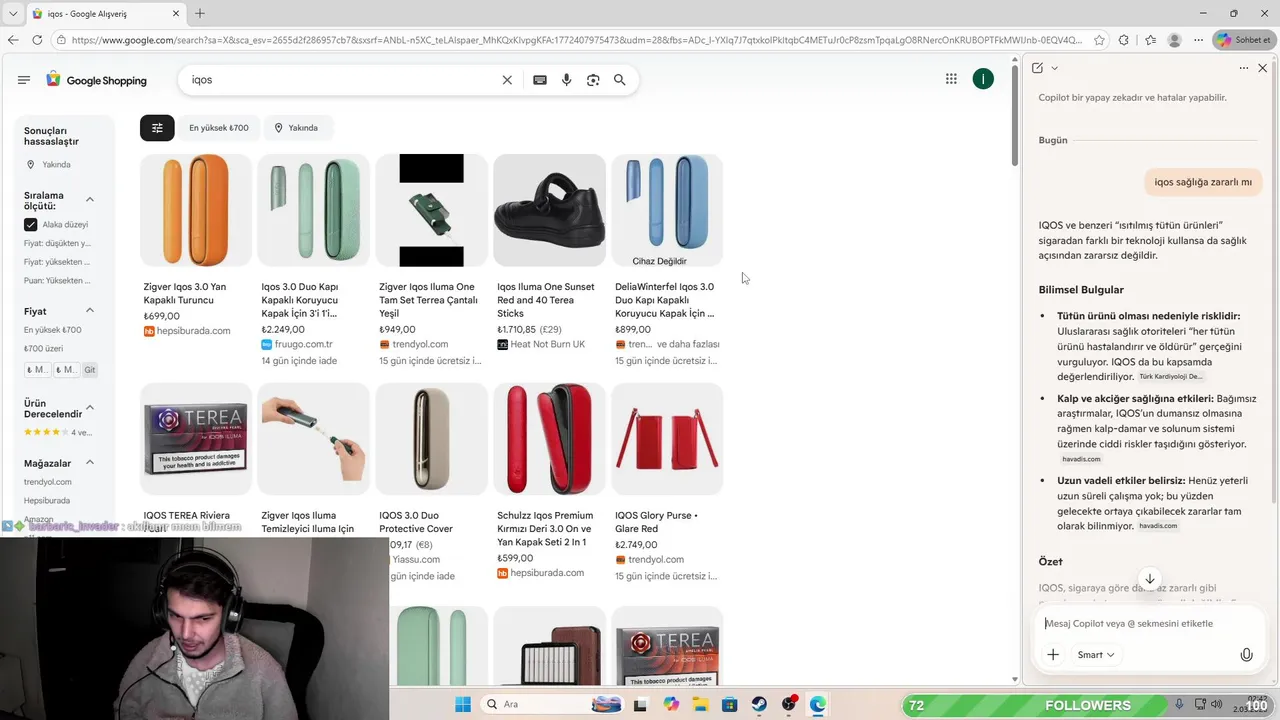The width and height of the screenshot is (1280, 720).
Task: Open the IQOS Glory Purse Glare Red listing
Action: [x=656, y=522]
